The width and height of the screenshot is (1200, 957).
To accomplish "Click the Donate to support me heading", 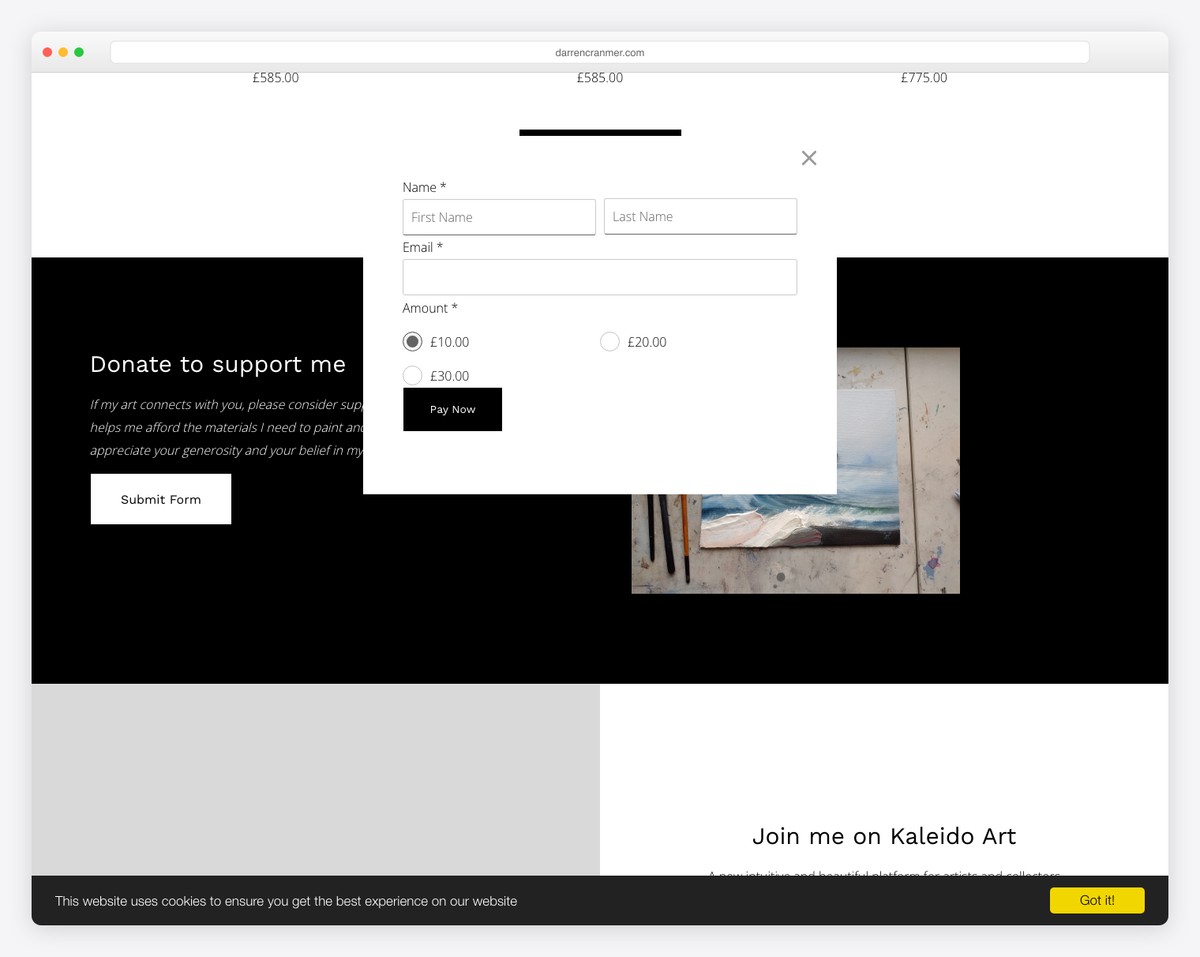I will tap(218, 364).
